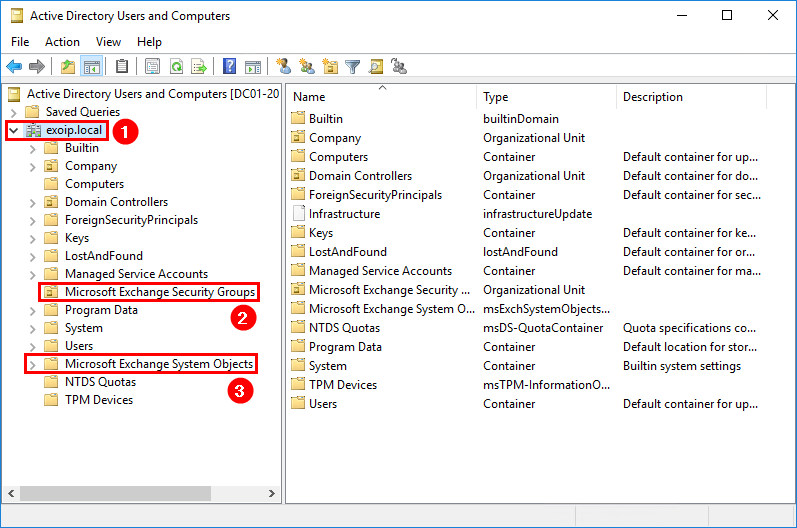Viewport: 797px width, 528px height.
Task: Sort list by the Type column header
Action: (546, 97)
